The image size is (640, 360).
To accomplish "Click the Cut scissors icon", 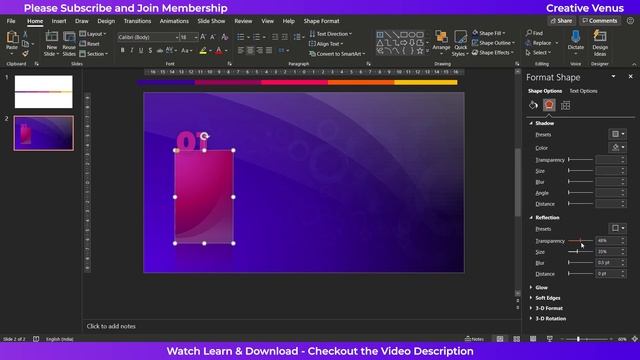I will [x=25, y=34].
